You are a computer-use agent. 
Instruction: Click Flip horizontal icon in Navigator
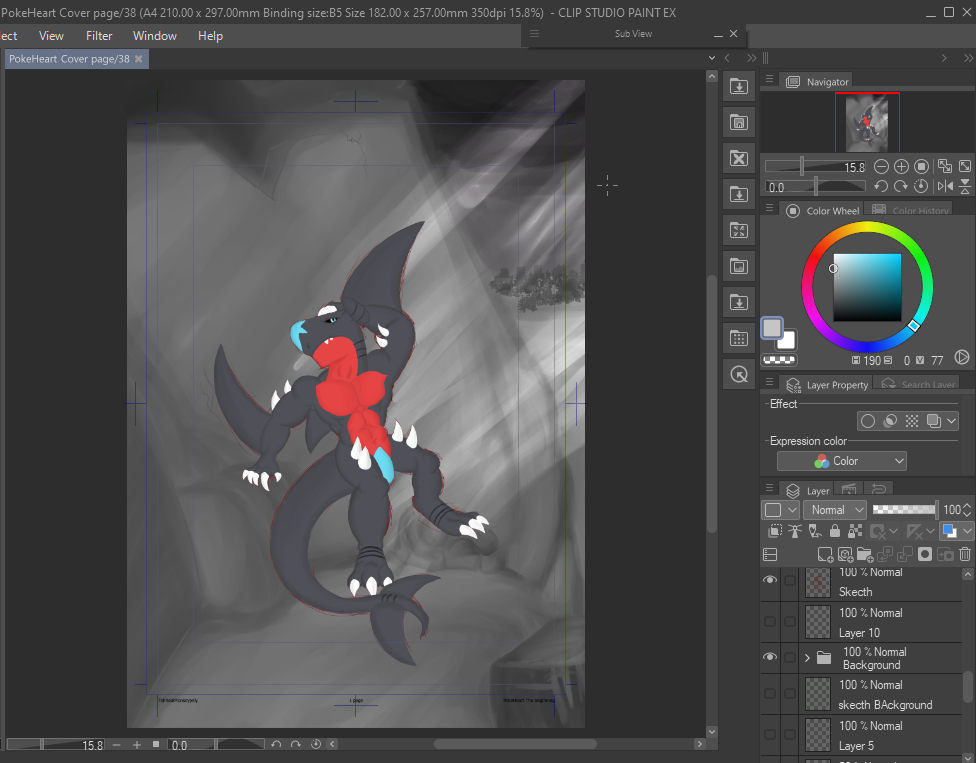pyautogui.click(x=945, y=186)
